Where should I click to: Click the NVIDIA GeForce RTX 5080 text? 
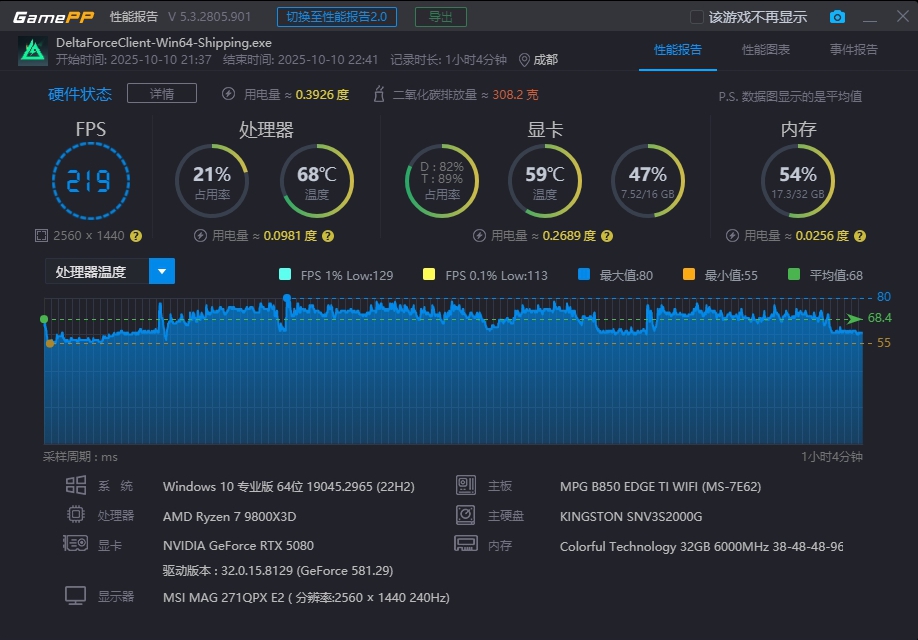point(238,546)
